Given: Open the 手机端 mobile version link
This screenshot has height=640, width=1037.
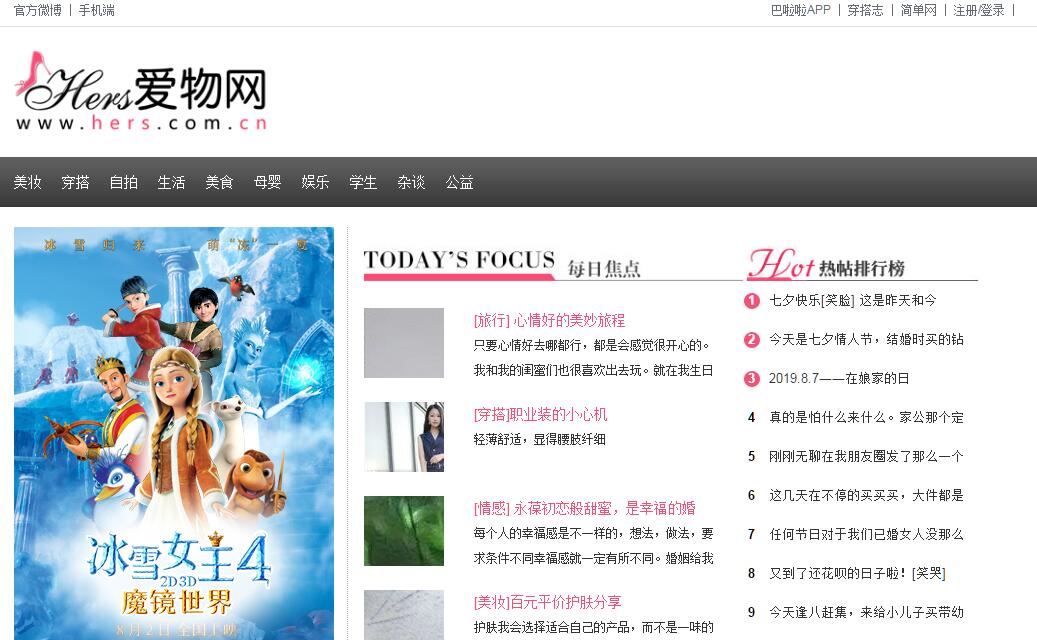Looking at the screenshot, I should 97,10.
